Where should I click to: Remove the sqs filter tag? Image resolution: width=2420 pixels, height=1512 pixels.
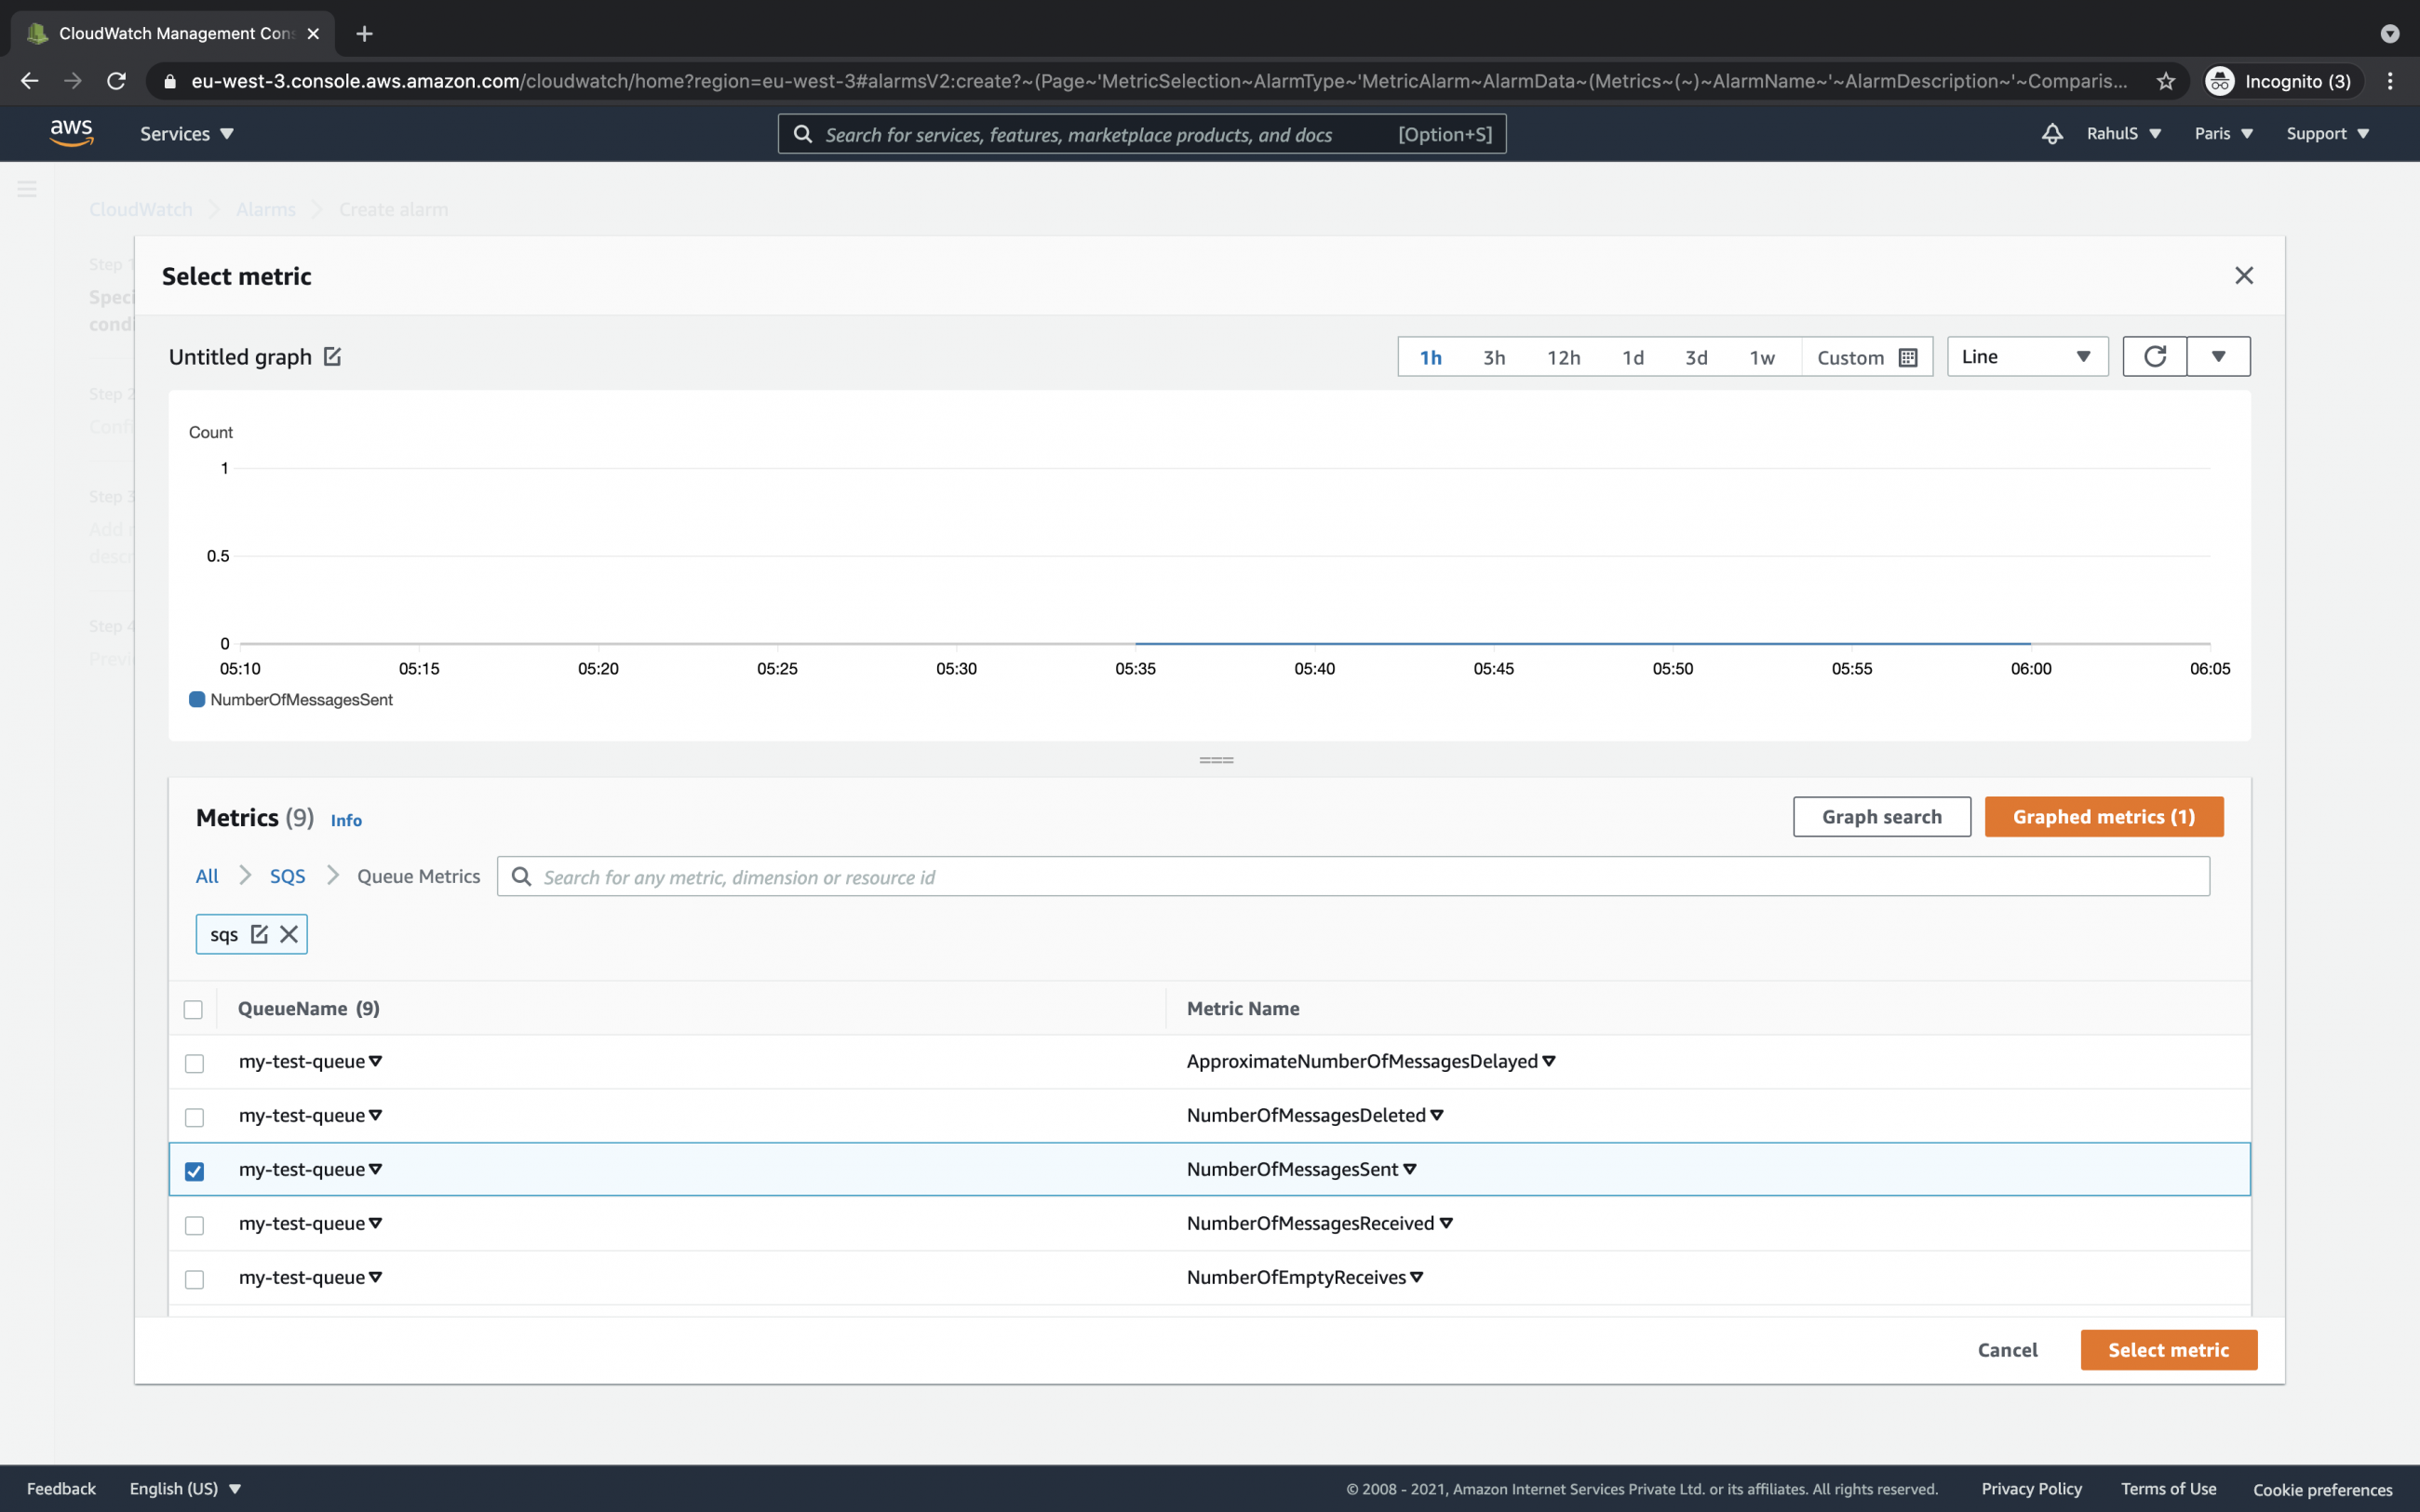tap(289, 934)
